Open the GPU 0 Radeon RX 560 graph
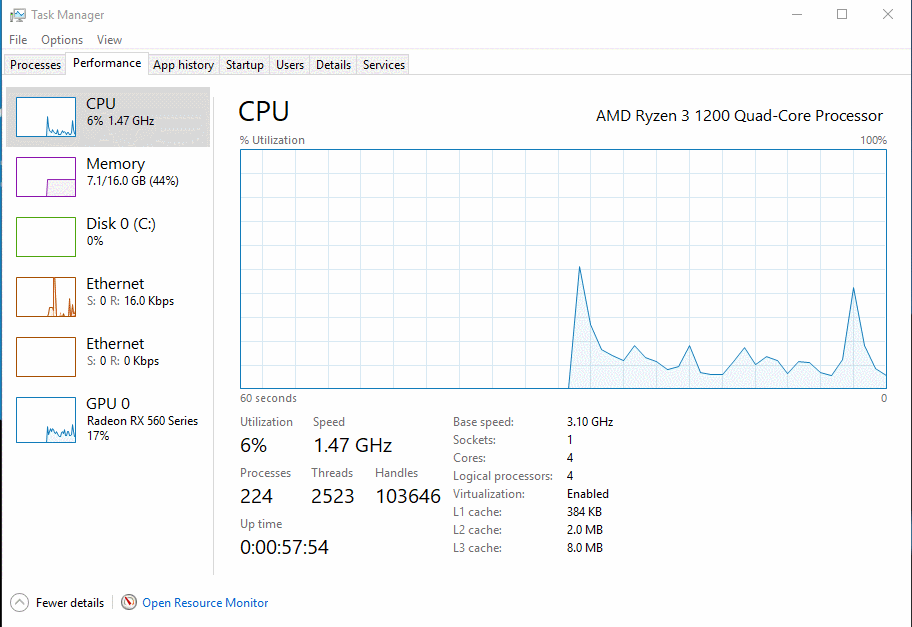 coord(46,419)
